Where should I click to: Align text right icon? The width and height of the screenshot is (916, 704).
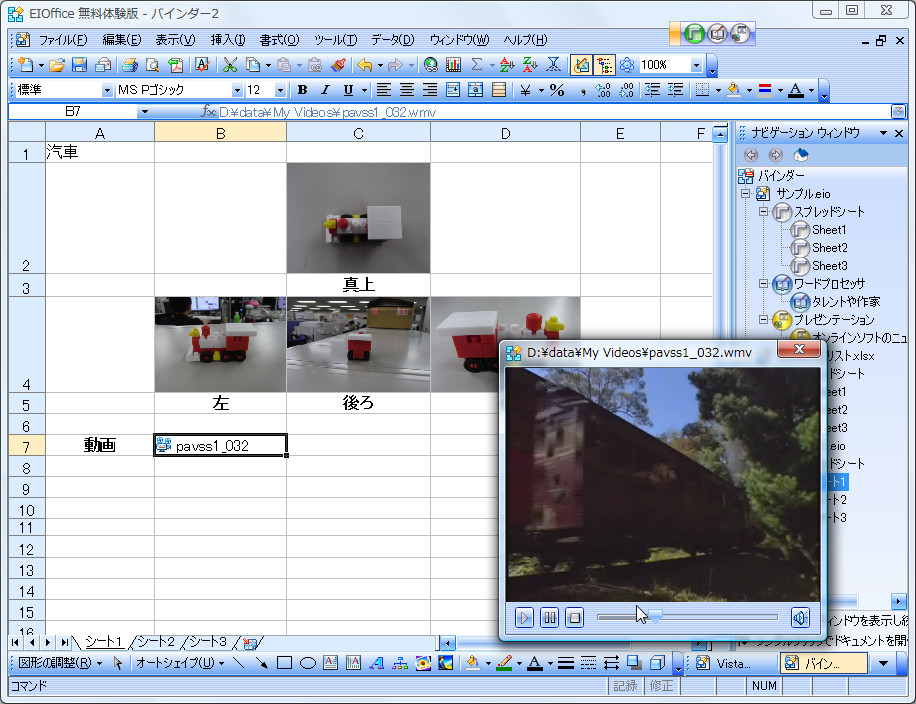429,90
